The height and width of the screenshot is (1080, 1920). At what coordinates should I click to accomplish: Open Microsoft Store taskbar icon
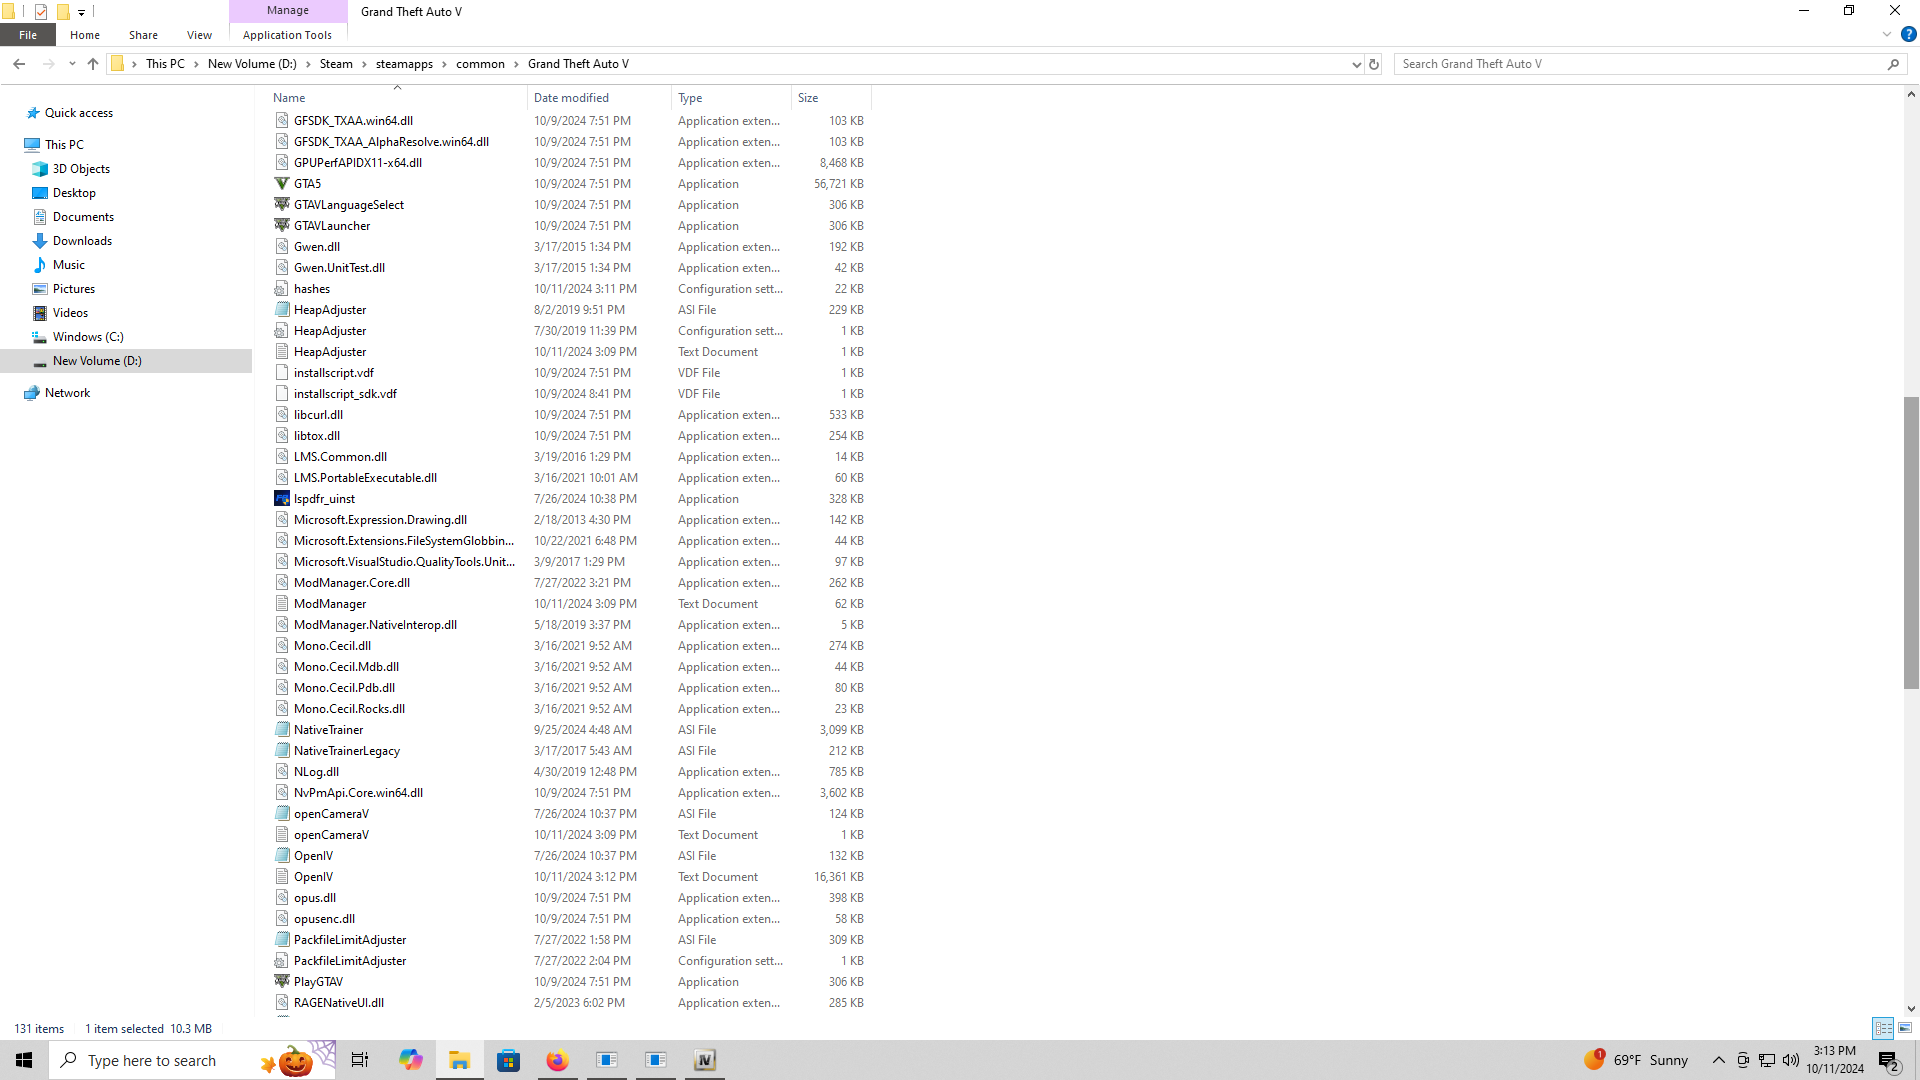(x=508, y=1060)
